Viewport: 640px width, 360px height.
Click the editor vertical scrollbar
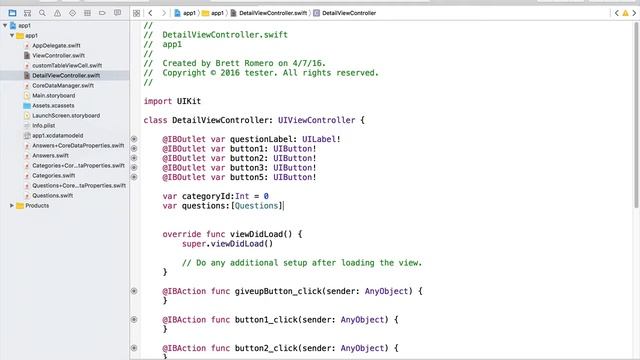click(x=636, y=116)
